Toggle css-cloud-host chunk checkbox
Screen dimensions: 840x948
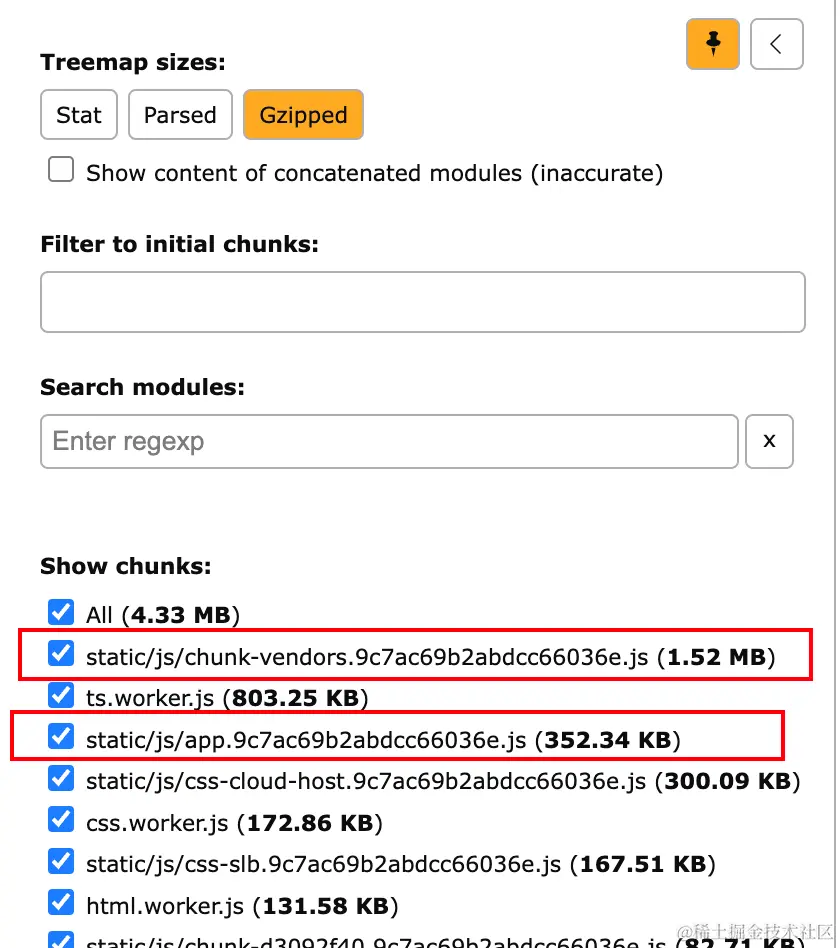[61, 778]
